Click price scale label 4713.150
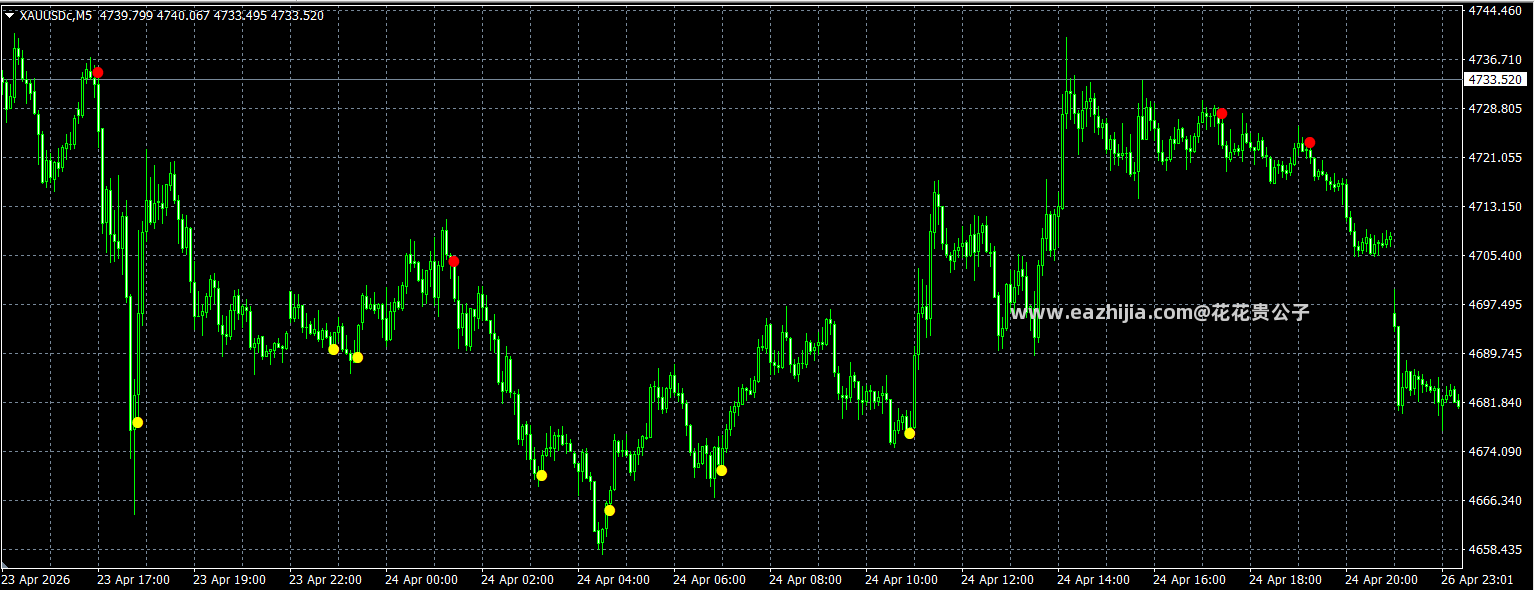 pyautogui.click(x=1495, y=206)
